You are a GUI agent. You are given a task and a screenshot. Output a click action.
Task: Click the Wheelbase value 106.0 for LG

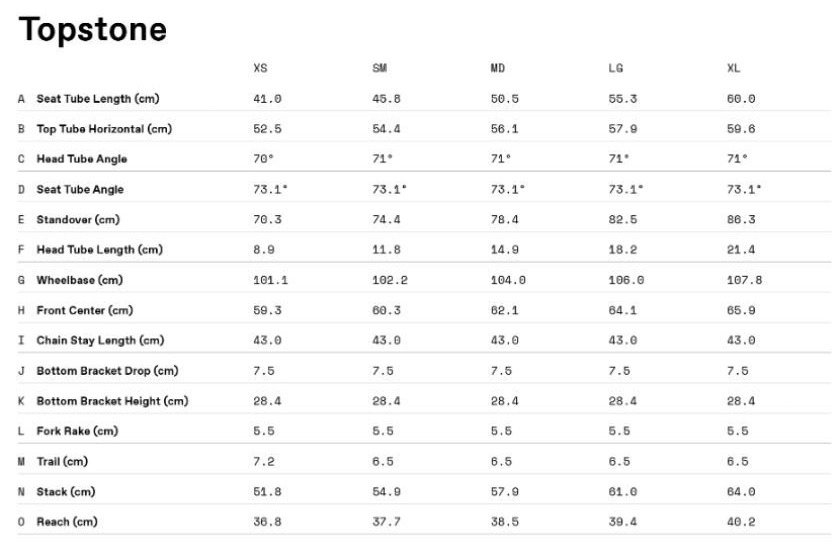626,280
